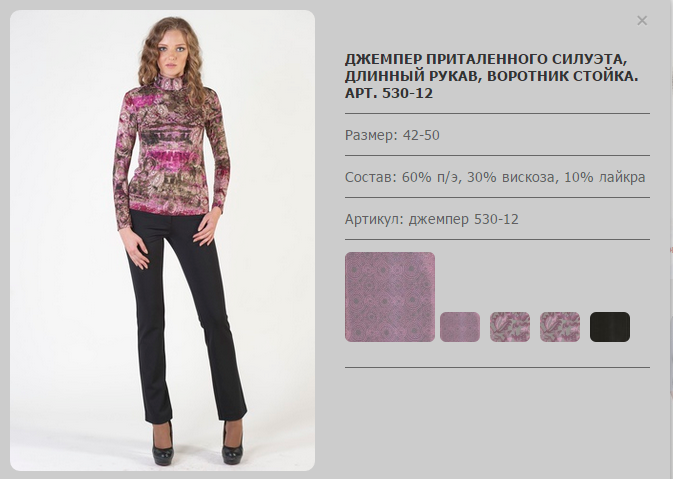Pick the first paisley fabric swatch
673x479 pixels.
click(x=510, y=327)
